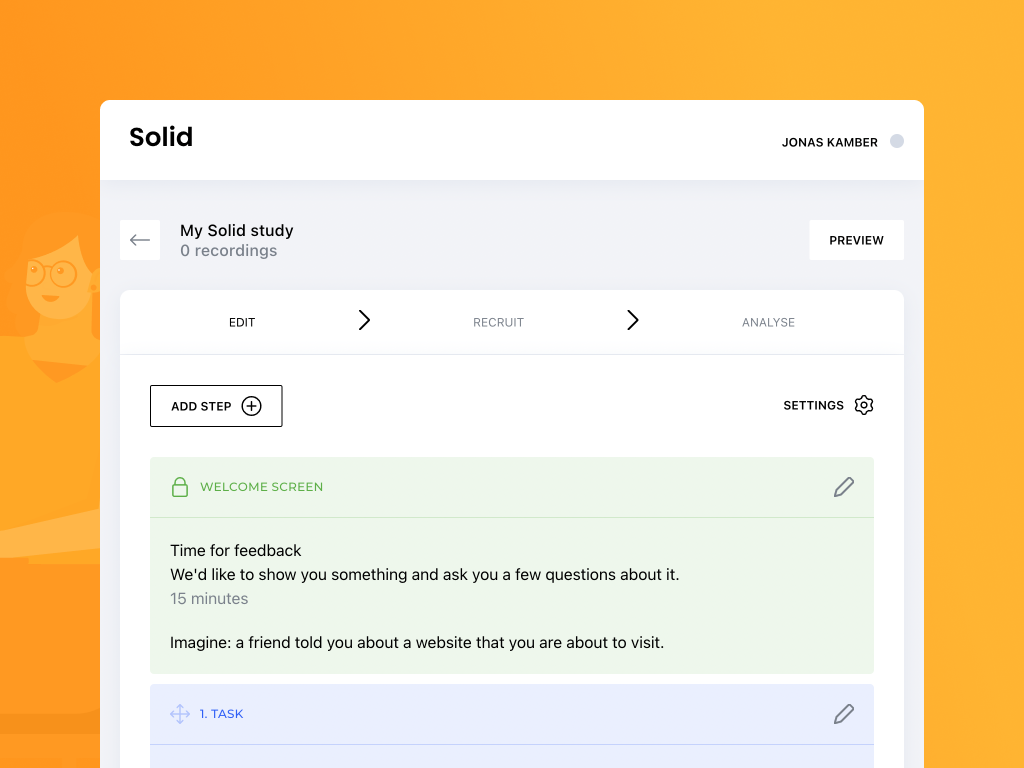Image resolution: width=1024 pixels, height=768 pixels.
Task: Click the Welcome Screen header label
Action: pos(261,487)
